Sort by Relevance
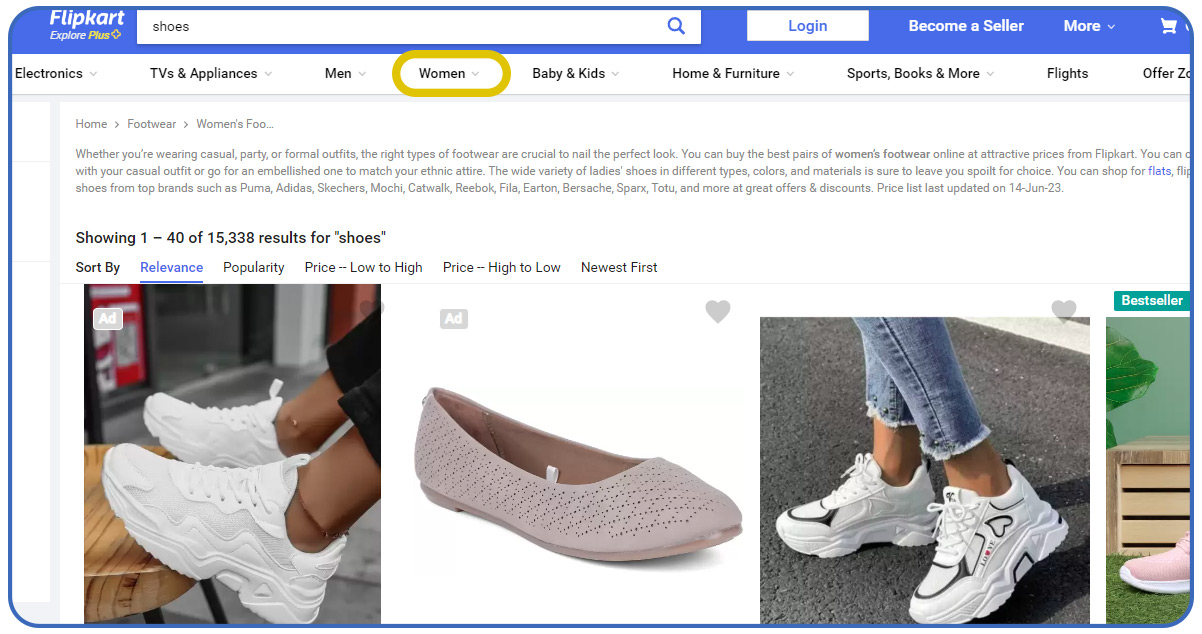Viewport: 1202px width, 634px height. click(x=171, y=267)
